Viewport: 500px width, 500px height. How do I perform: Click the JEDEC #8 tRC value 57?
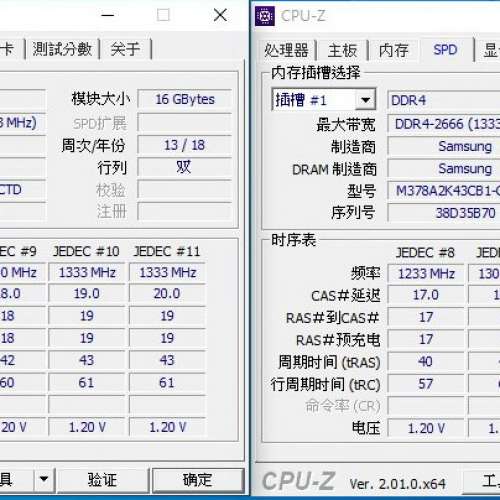[426, 384]
